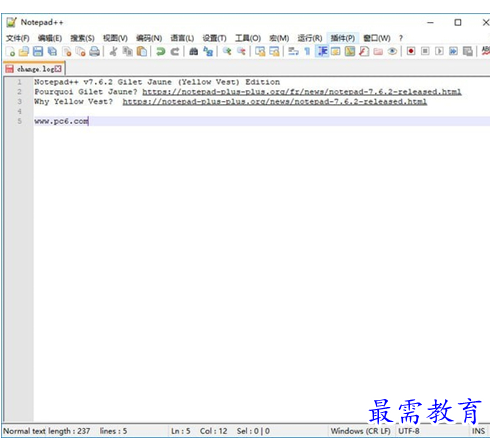Open the Replace dialog icon
This screenshot has height=443, width=490.
pyautogui.click(x=208, y=51)
